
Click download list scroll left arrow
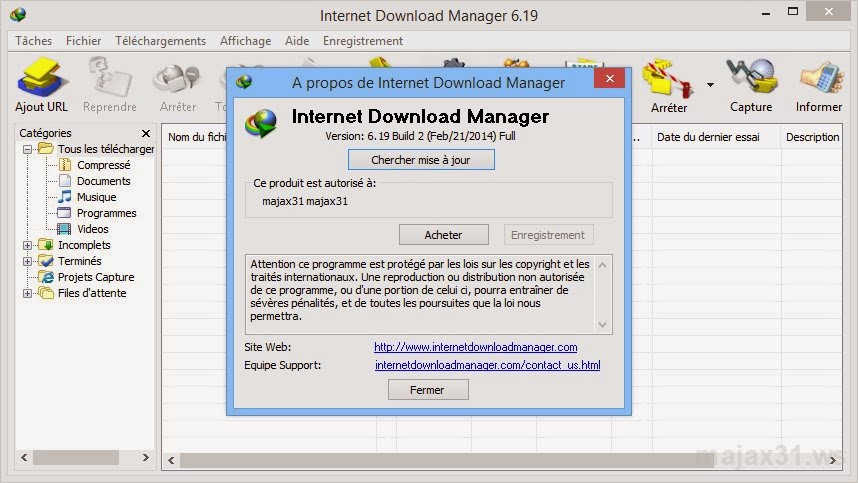[171, 461]
